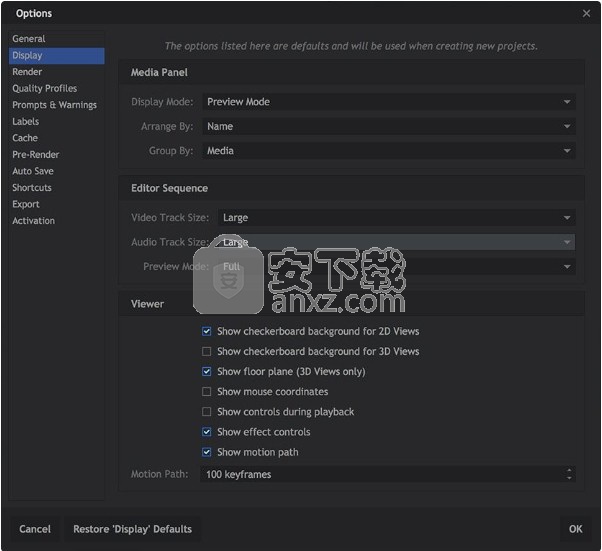The width and height of the screenshot is (602, 551).
Task: Enable Show controls during playback
Action: [207, 412]
